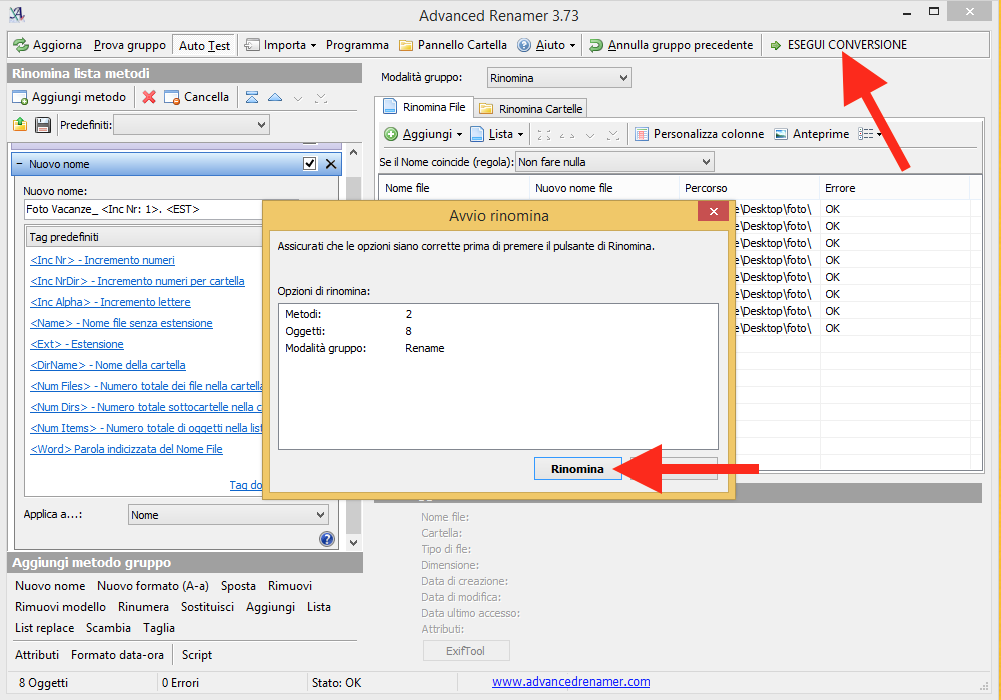Open the Programma toolbar item
Image resolution: width=1001 pixels, height=700 pixels.
point(357,45)
